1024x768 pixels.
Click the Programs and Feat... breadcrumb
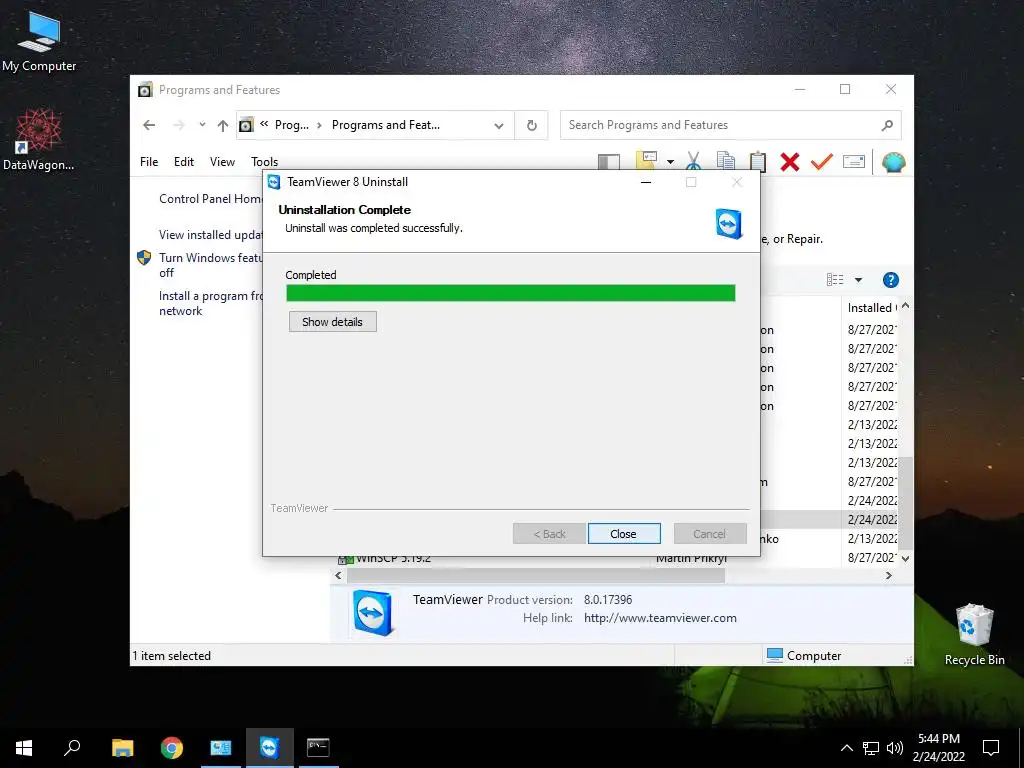385,125
